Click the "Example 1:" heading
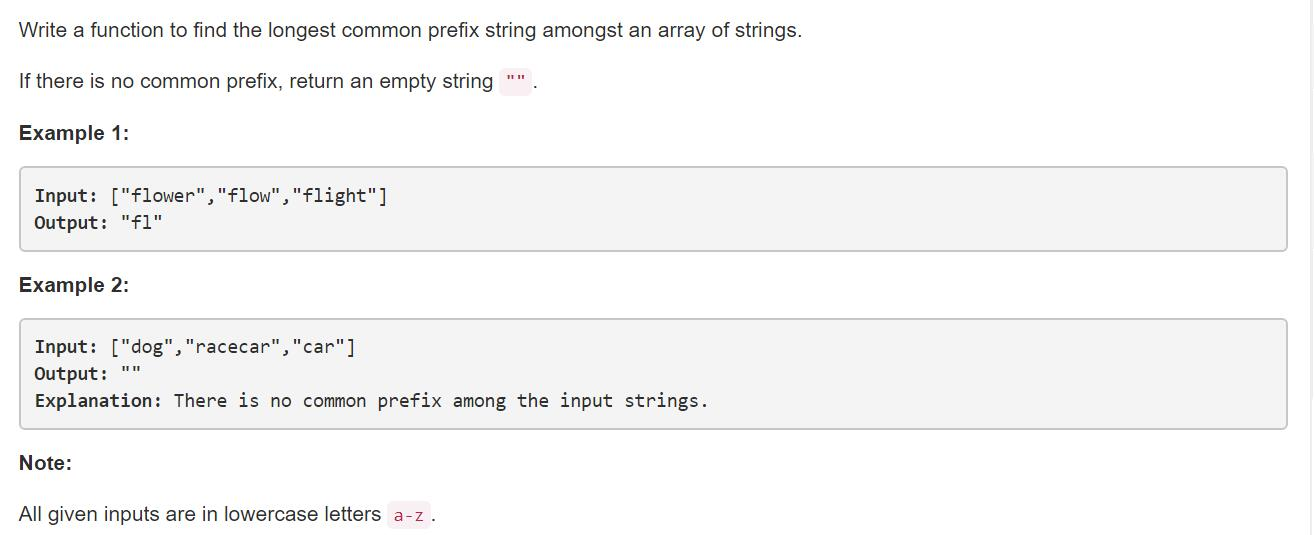This screenshot has height=535, width=1314. [x=74, y=133]
